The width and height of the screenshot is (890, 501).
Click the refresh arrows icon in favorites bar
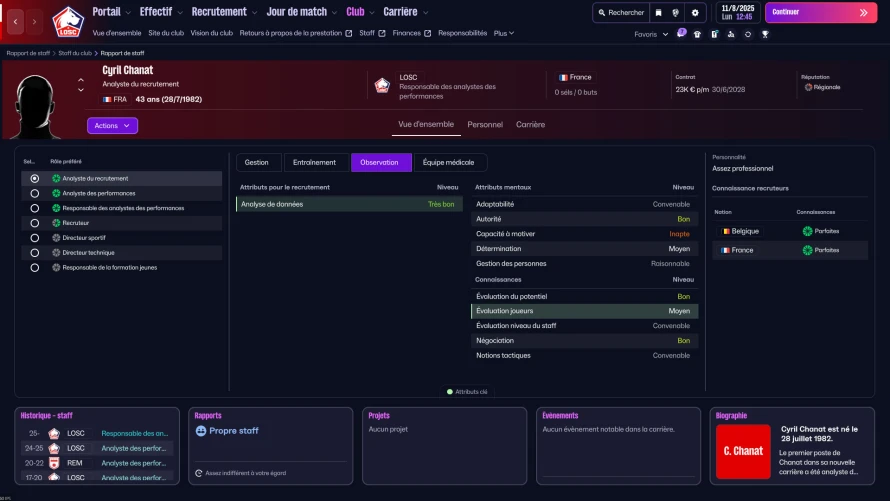tap(748, 34)
